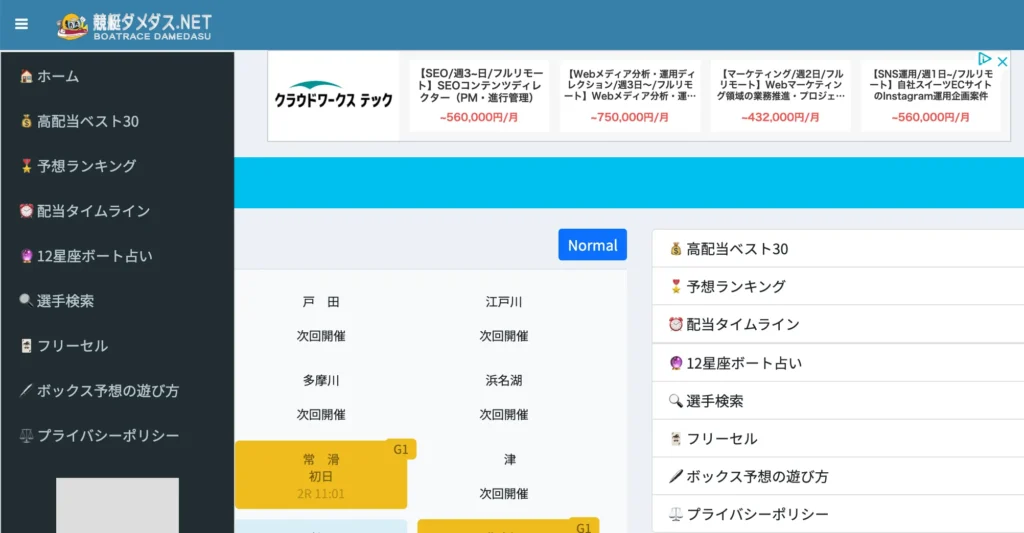Open ボックス予想の遊び方 link in right panel
Viewport: 1024px width, 533px height.
pos(838,477)
